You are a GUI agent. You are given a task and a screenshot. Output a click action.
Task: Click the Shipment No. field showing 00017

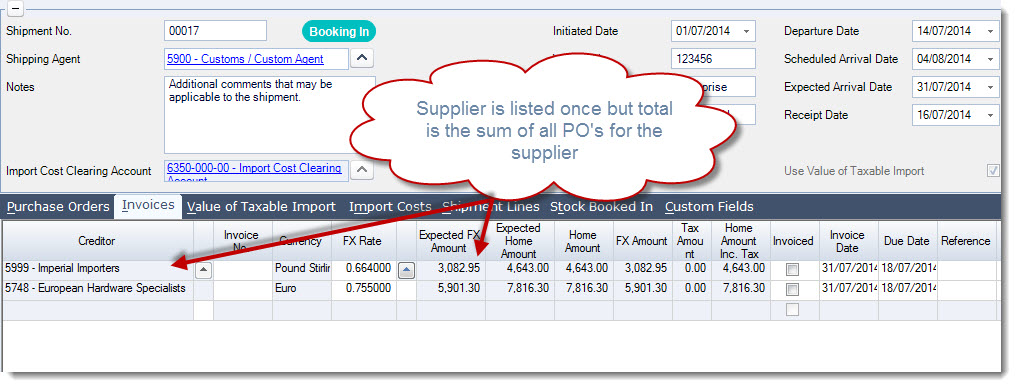[x=215, y=30]
